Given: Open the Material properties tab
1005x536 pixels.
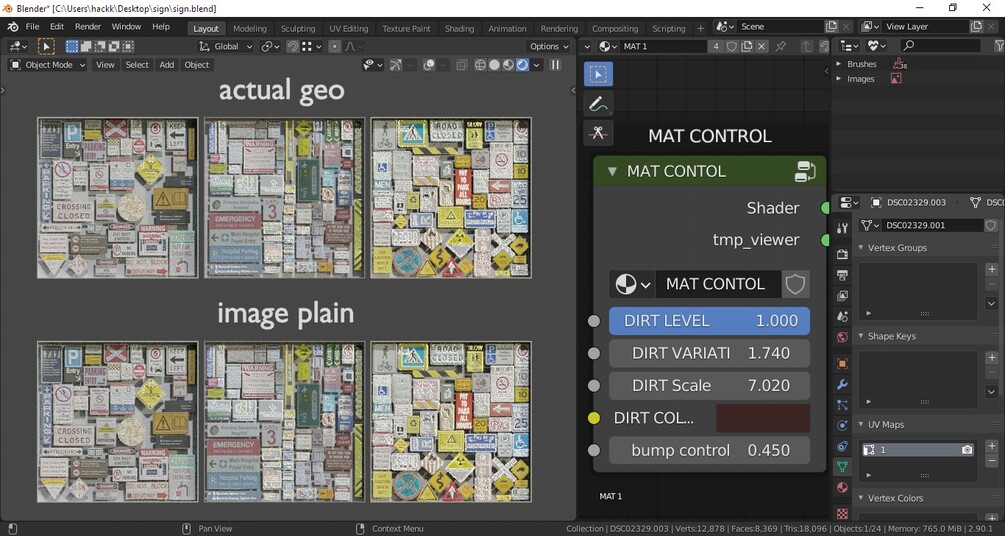Looking at the screenshot, I should point(842,488).
